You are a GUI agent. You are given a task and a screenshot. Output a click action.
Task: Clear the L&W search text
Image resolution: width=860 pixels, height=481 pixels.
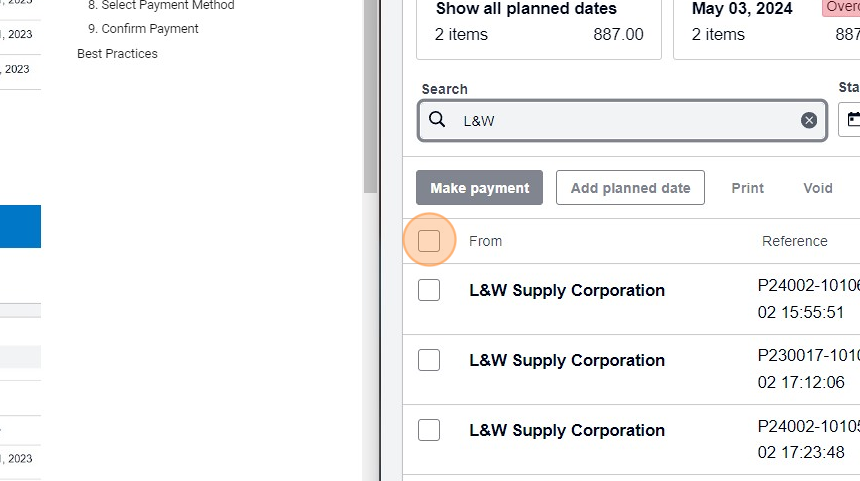[x=809, y=121]
